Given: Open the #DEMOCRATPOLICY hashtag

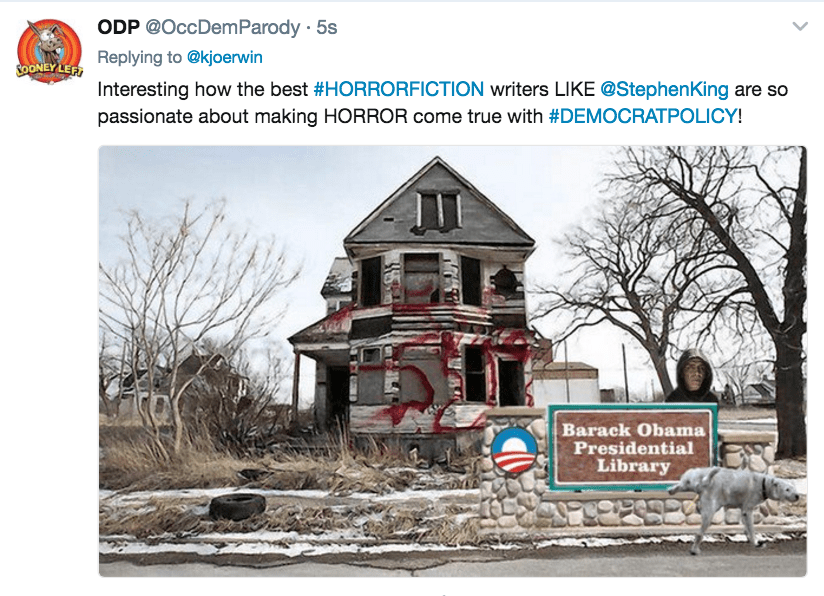Looking at the screenshot, I should [x=643, y=116].
